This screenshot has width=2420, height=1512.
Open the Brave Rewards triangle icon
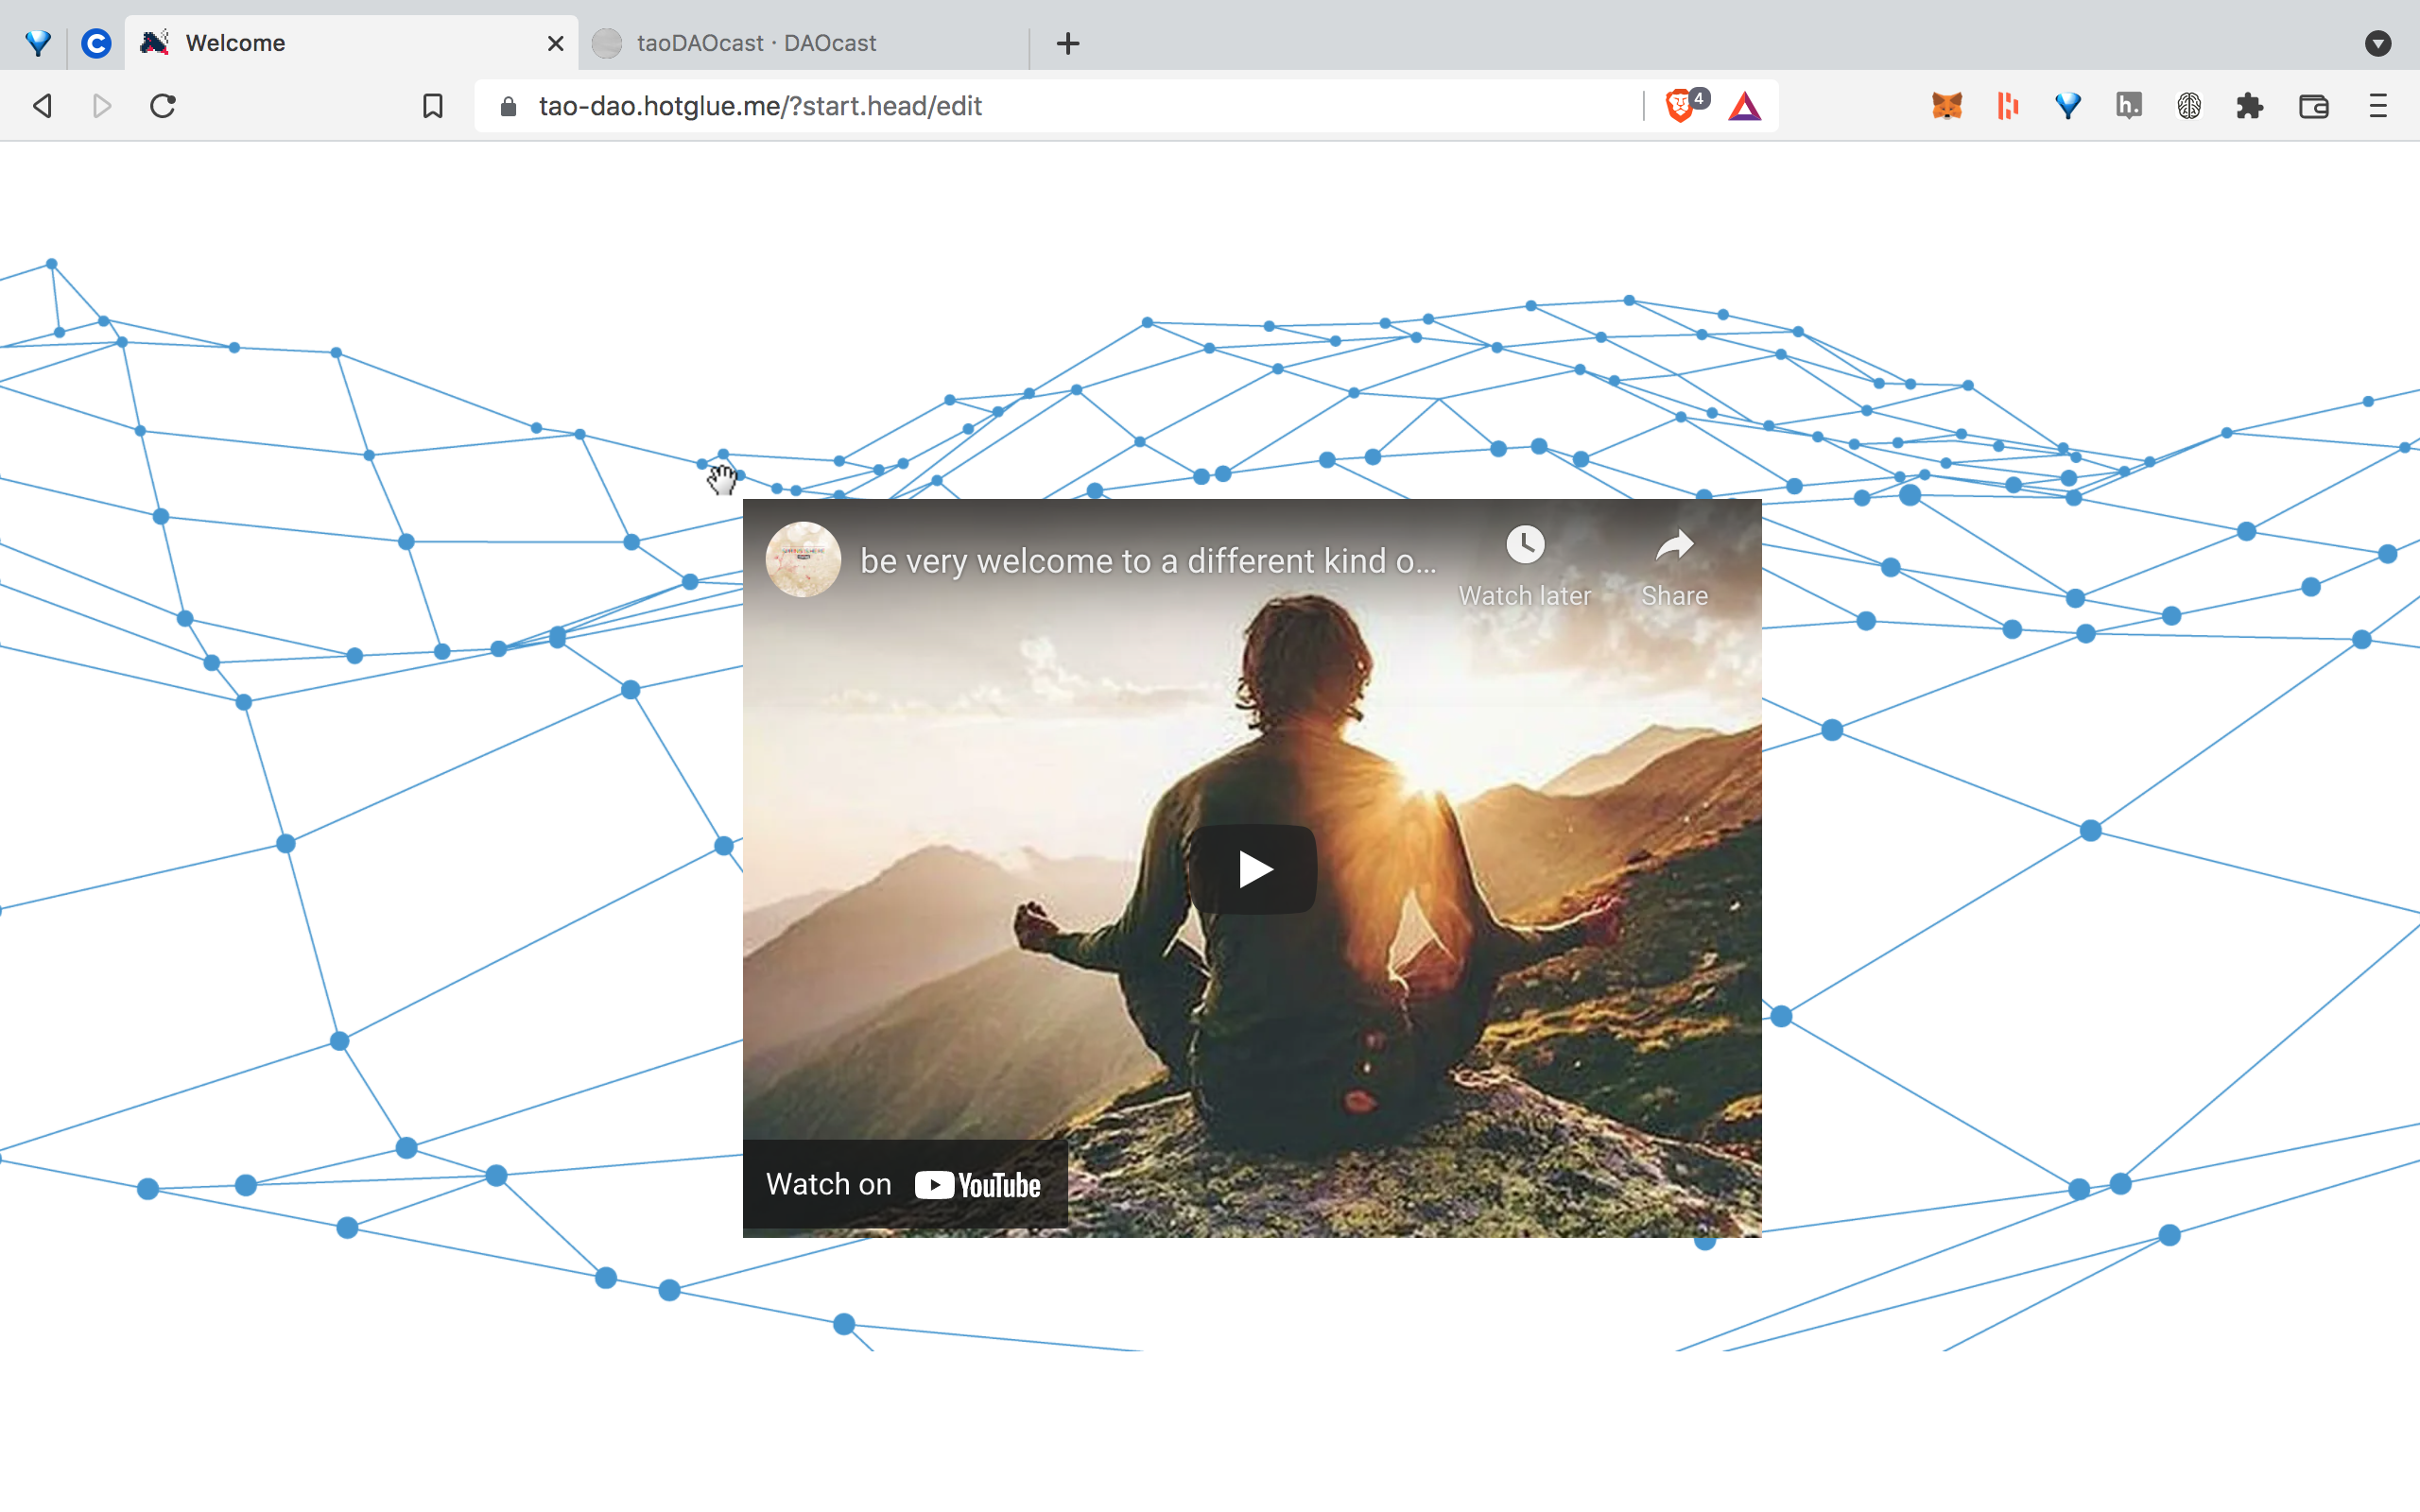[x=1744, y=106]
